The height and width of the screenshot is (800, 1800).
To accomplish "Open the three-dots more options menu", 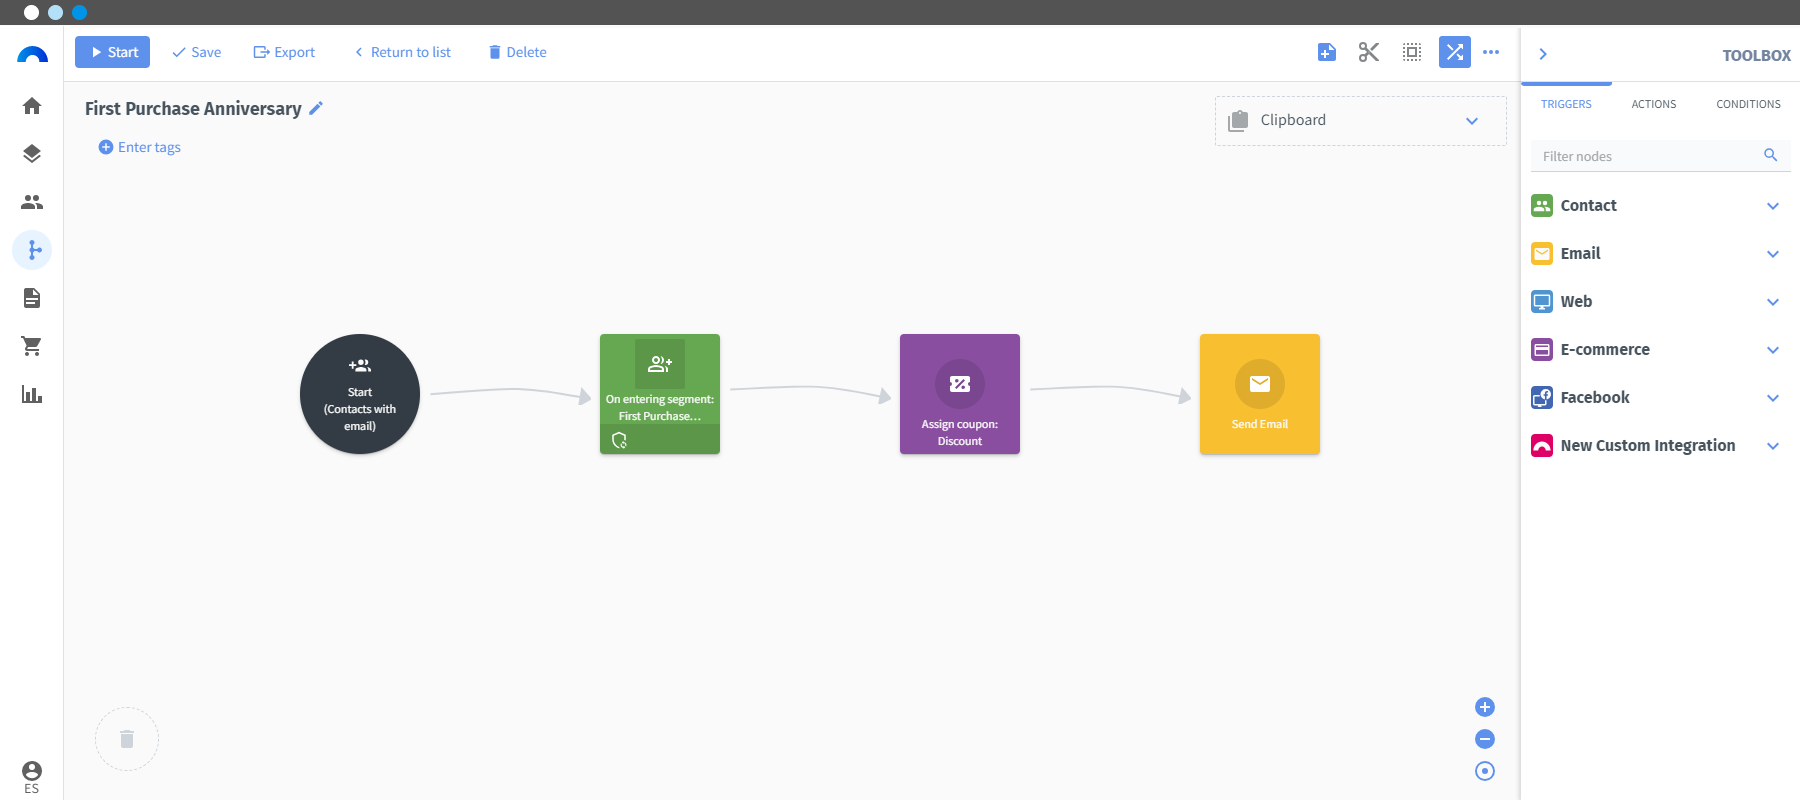I will [x=1491, y=52].
